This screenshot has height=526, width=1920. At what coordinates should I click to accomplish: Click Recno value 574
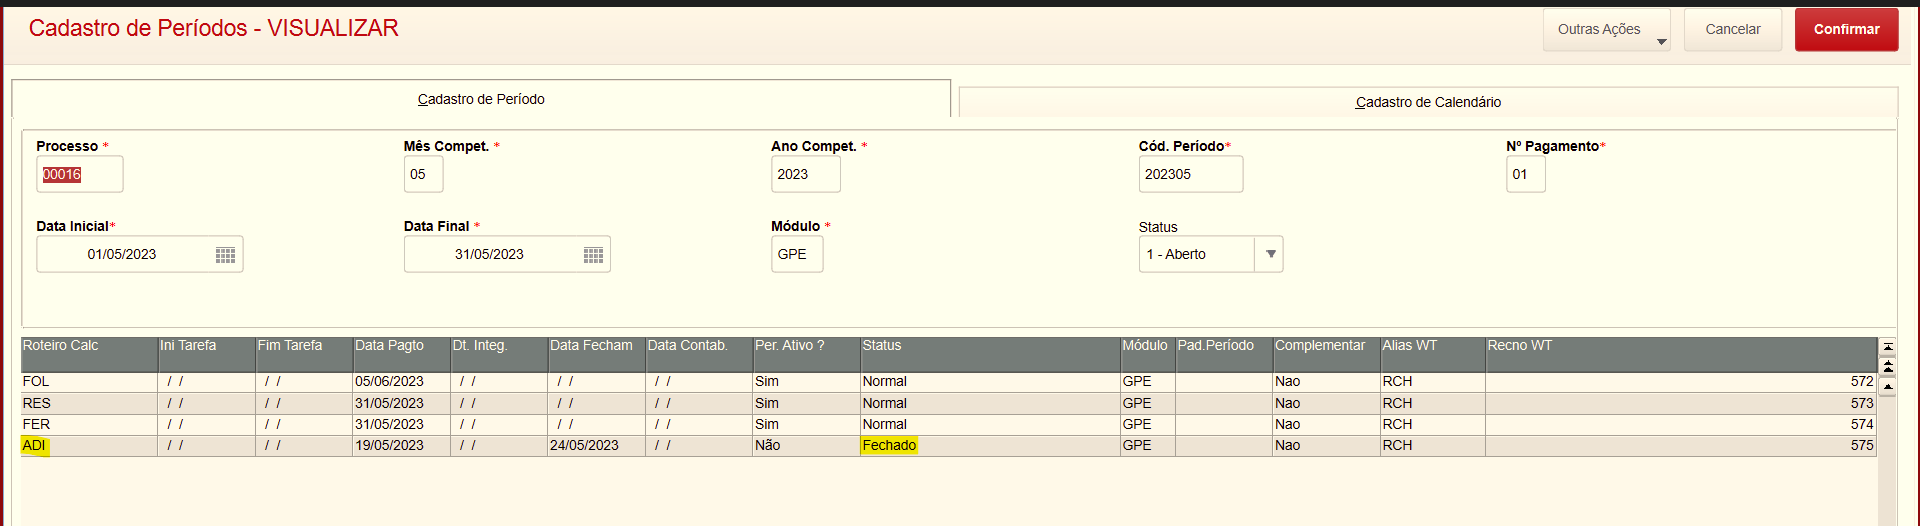(x=1862, y=424)
